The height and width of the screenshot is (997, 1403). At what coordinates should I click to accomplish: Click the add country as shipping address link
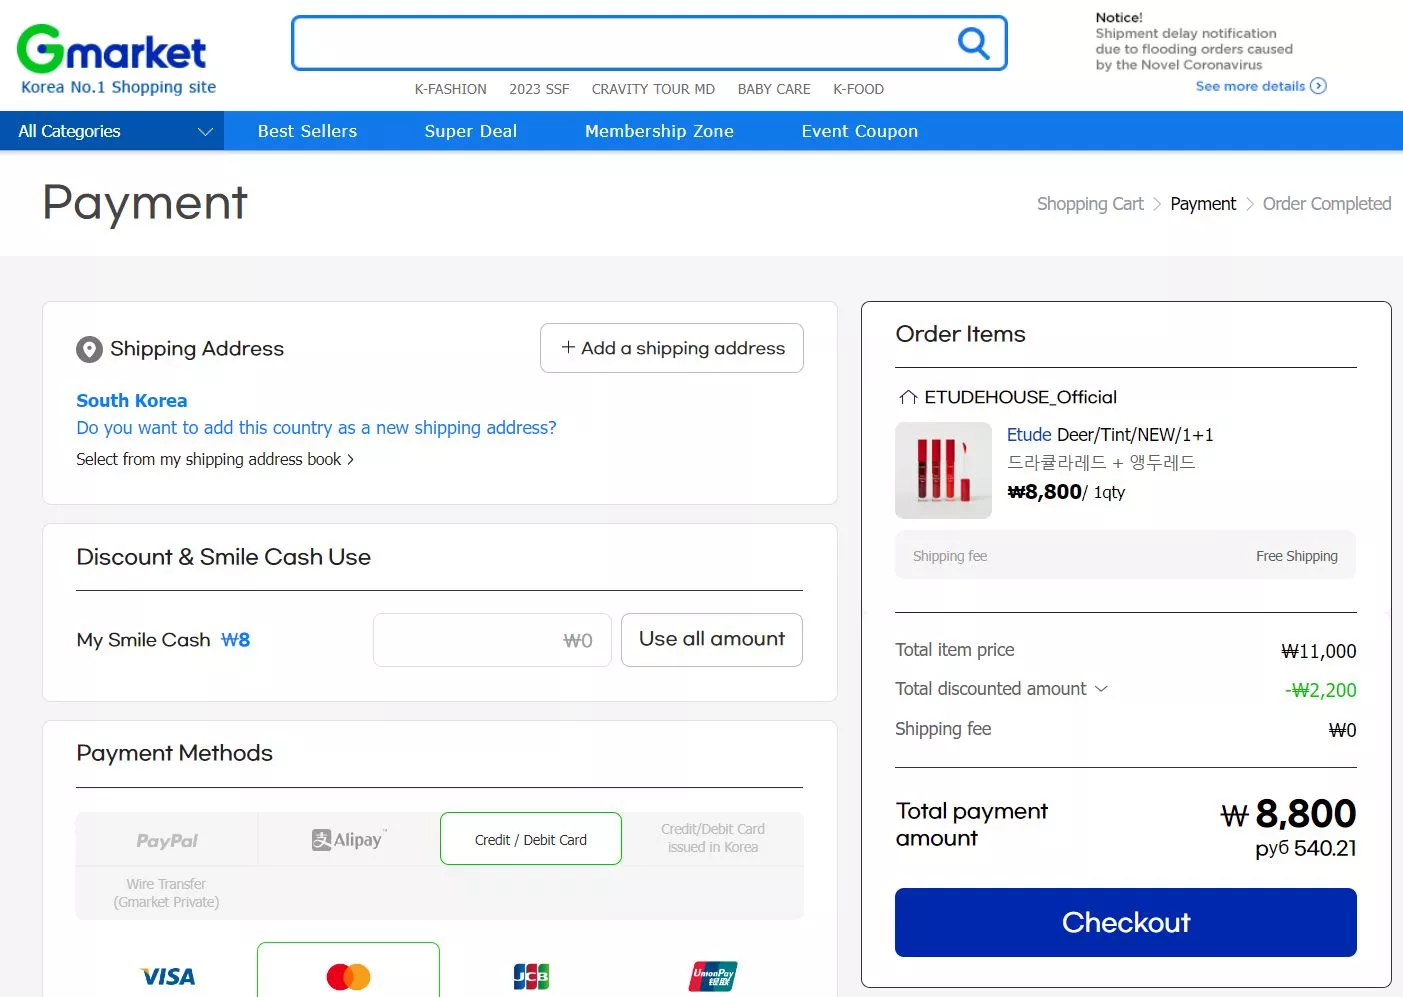tap(316, 428)
